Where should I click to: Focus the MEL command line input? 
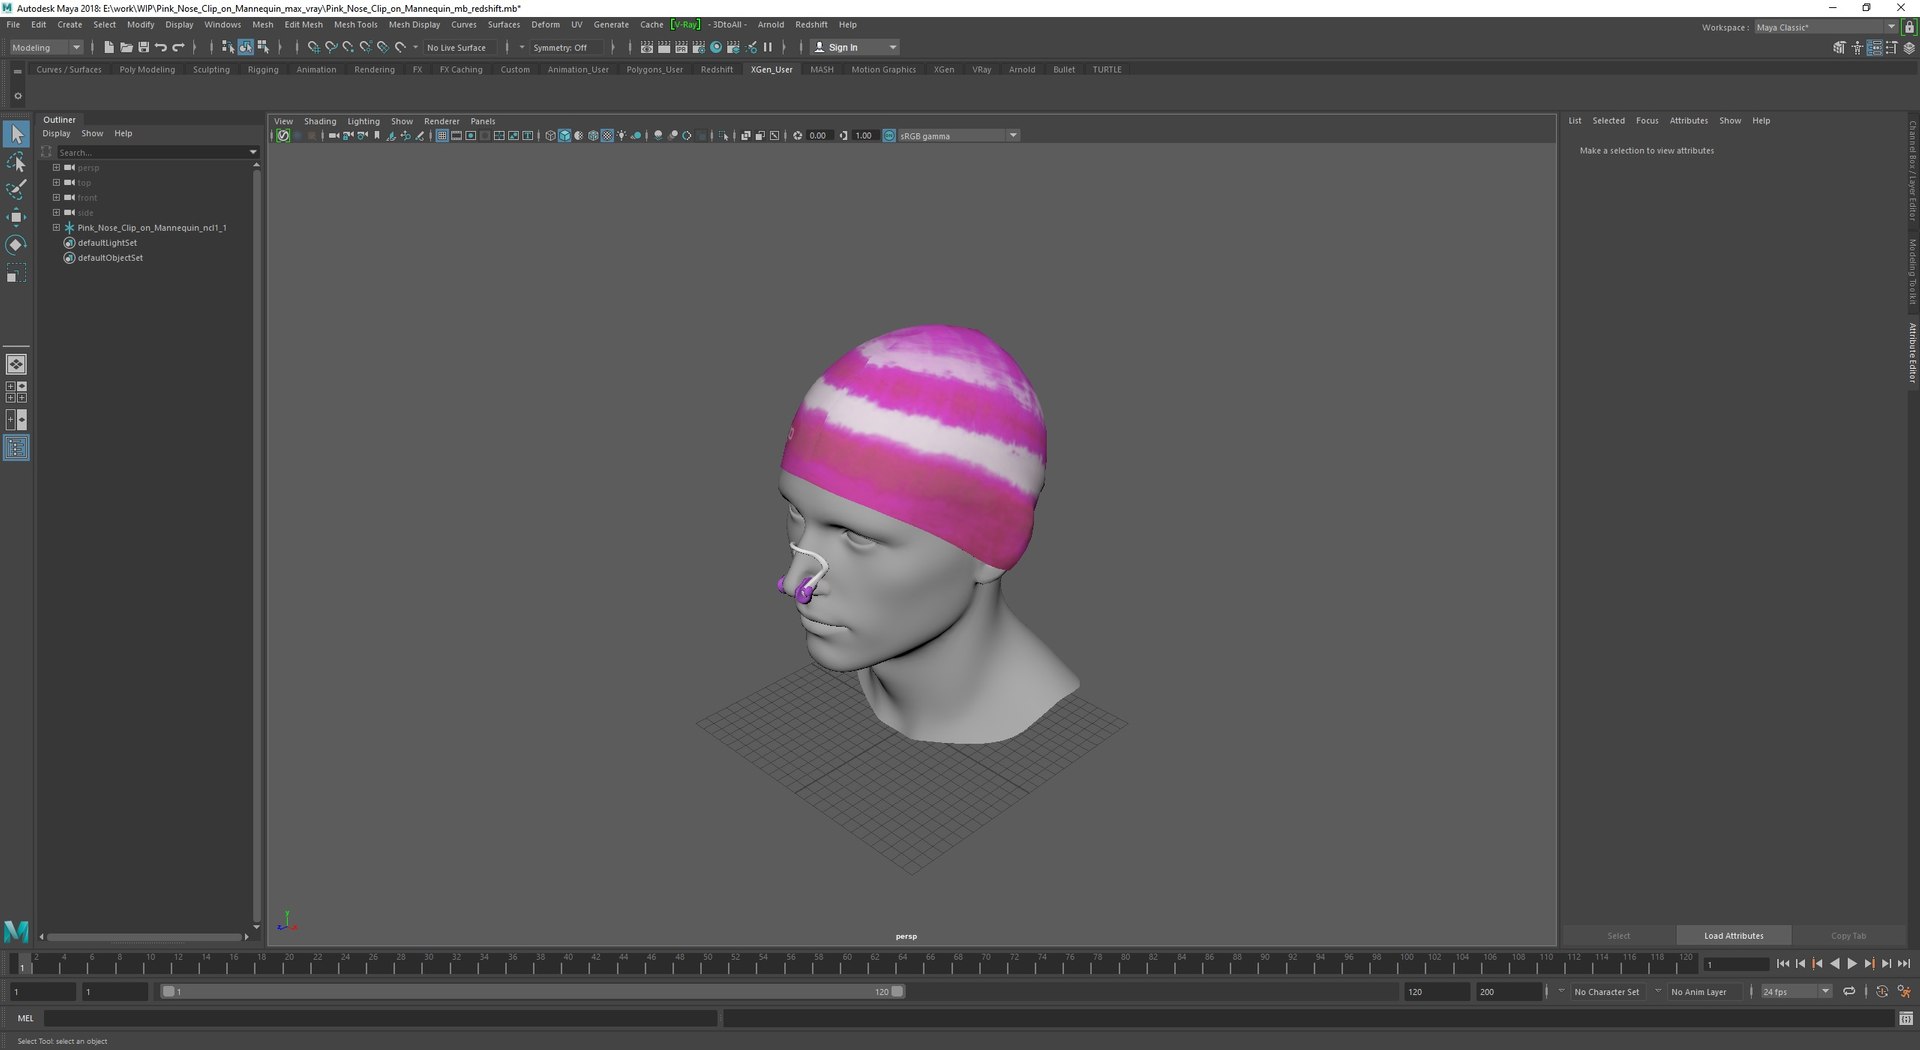point(380,1018)
